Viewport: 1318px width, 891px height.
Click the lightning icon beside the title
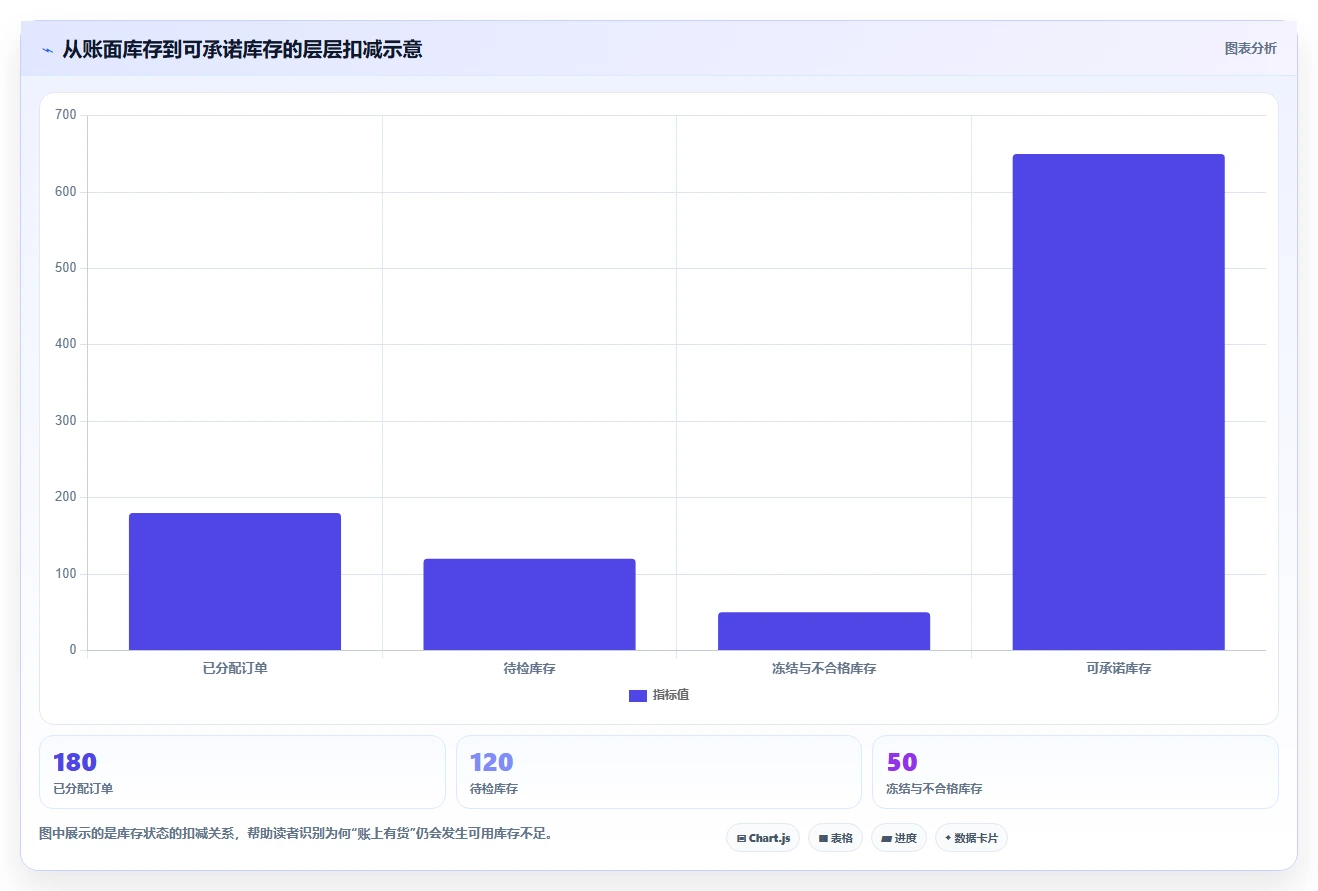pyautogui.click(x=47, y=50)
